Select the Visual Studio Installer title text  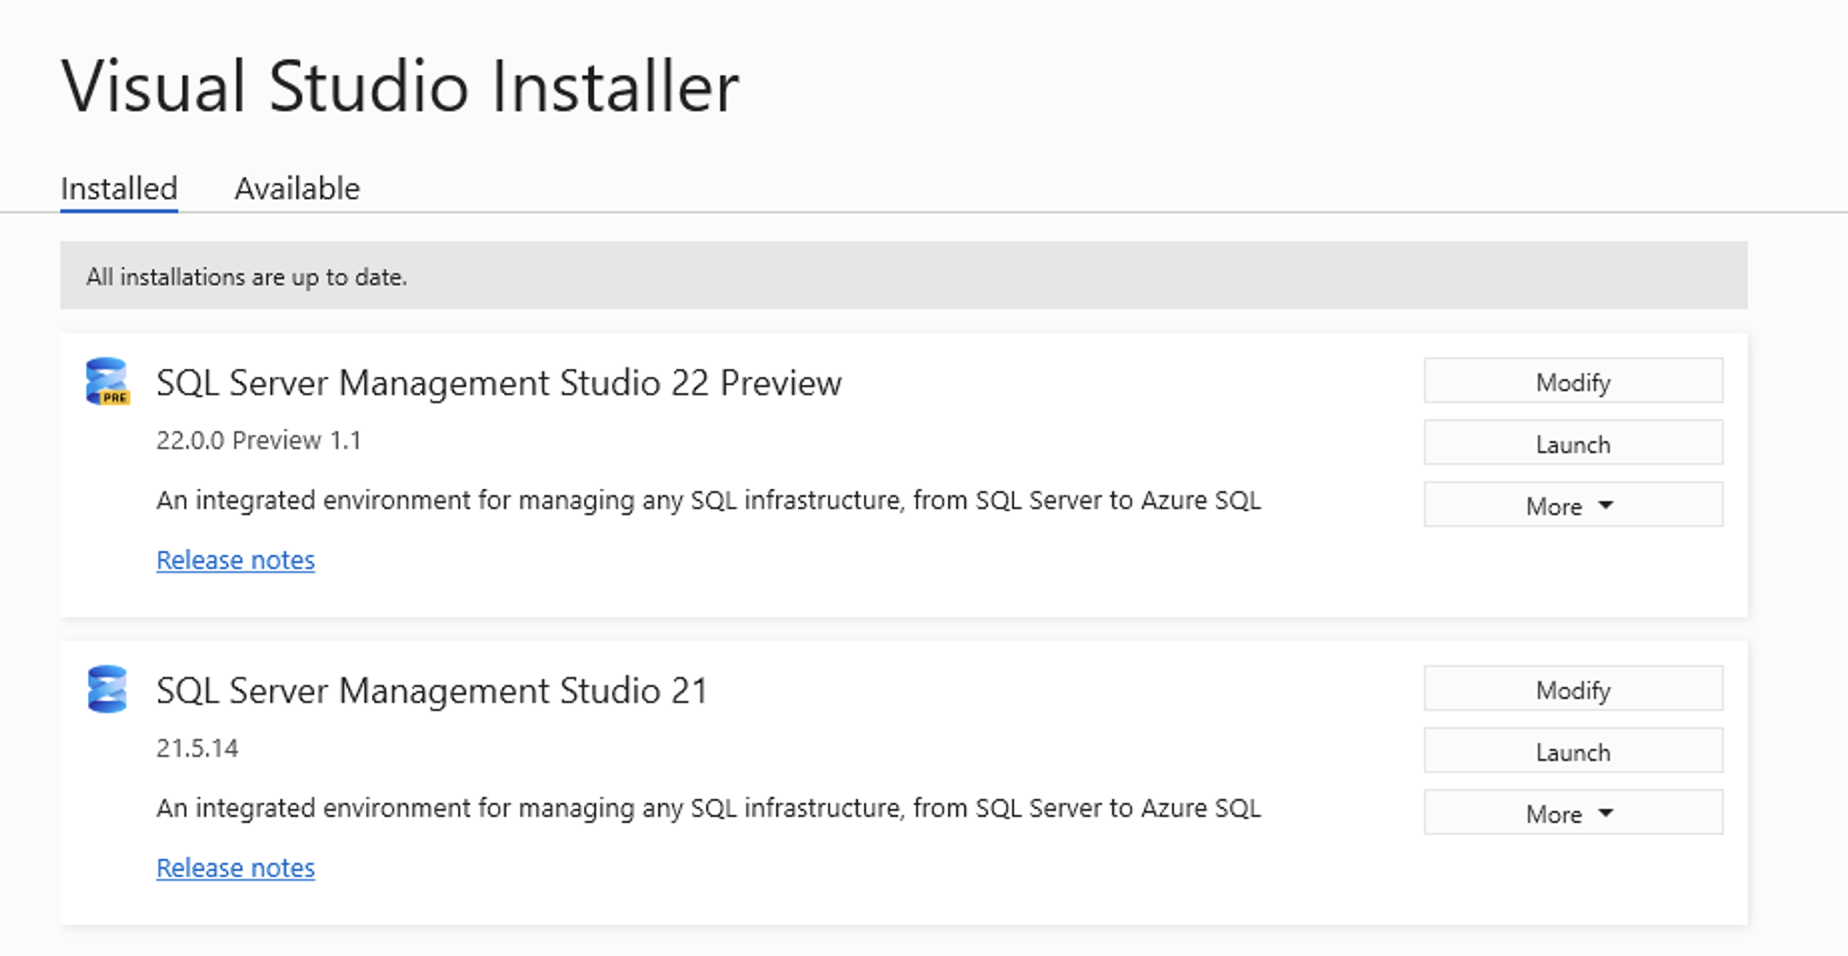click(x=400, y=85)
